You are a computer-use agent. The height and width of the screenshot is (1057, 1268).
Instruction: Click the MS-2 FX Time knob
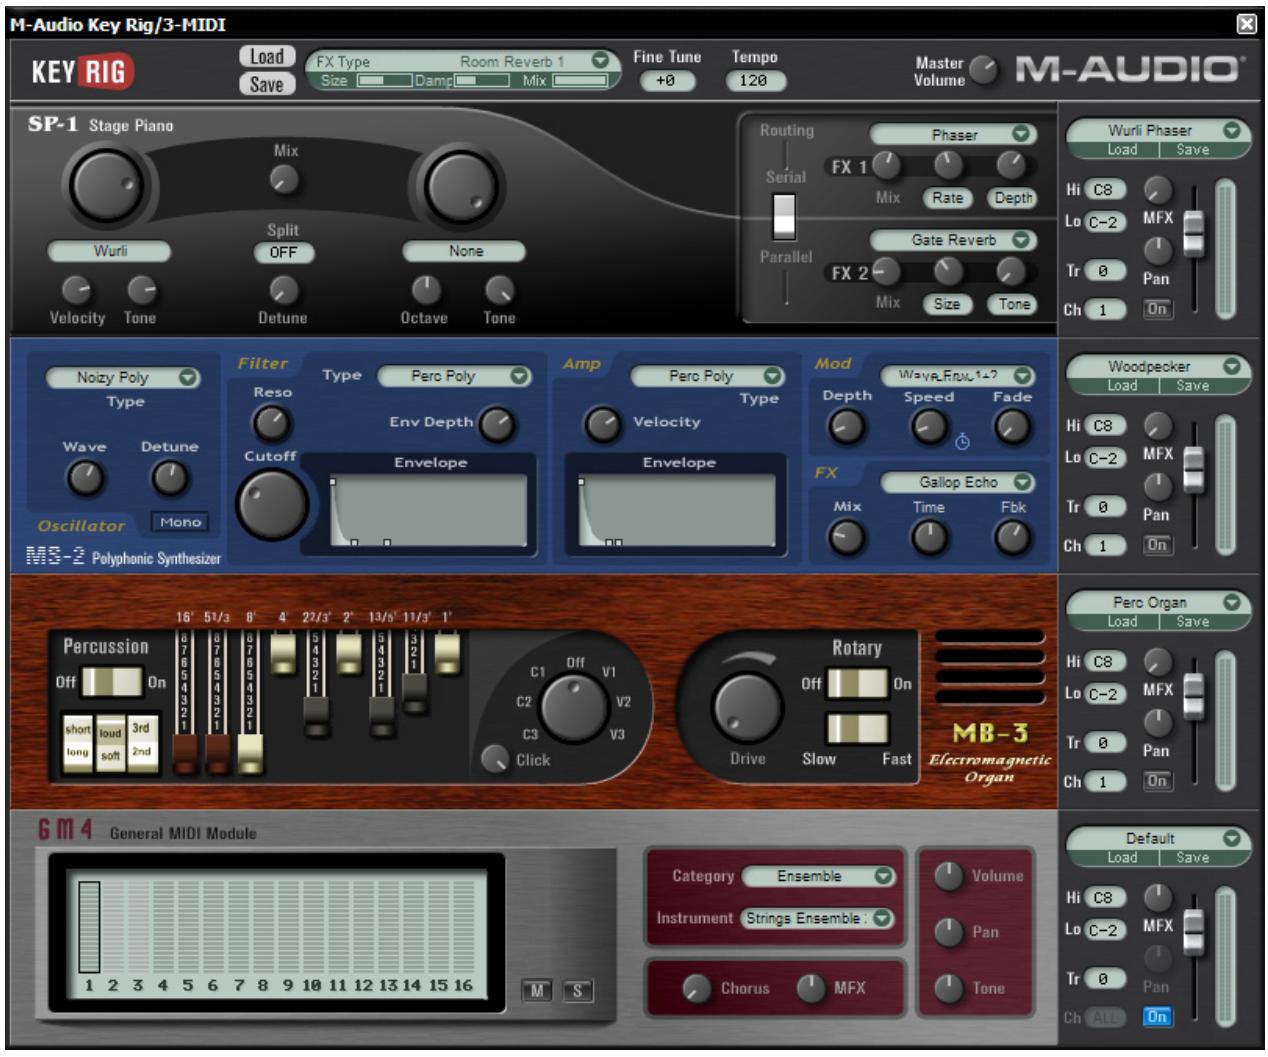pos(929,538)
